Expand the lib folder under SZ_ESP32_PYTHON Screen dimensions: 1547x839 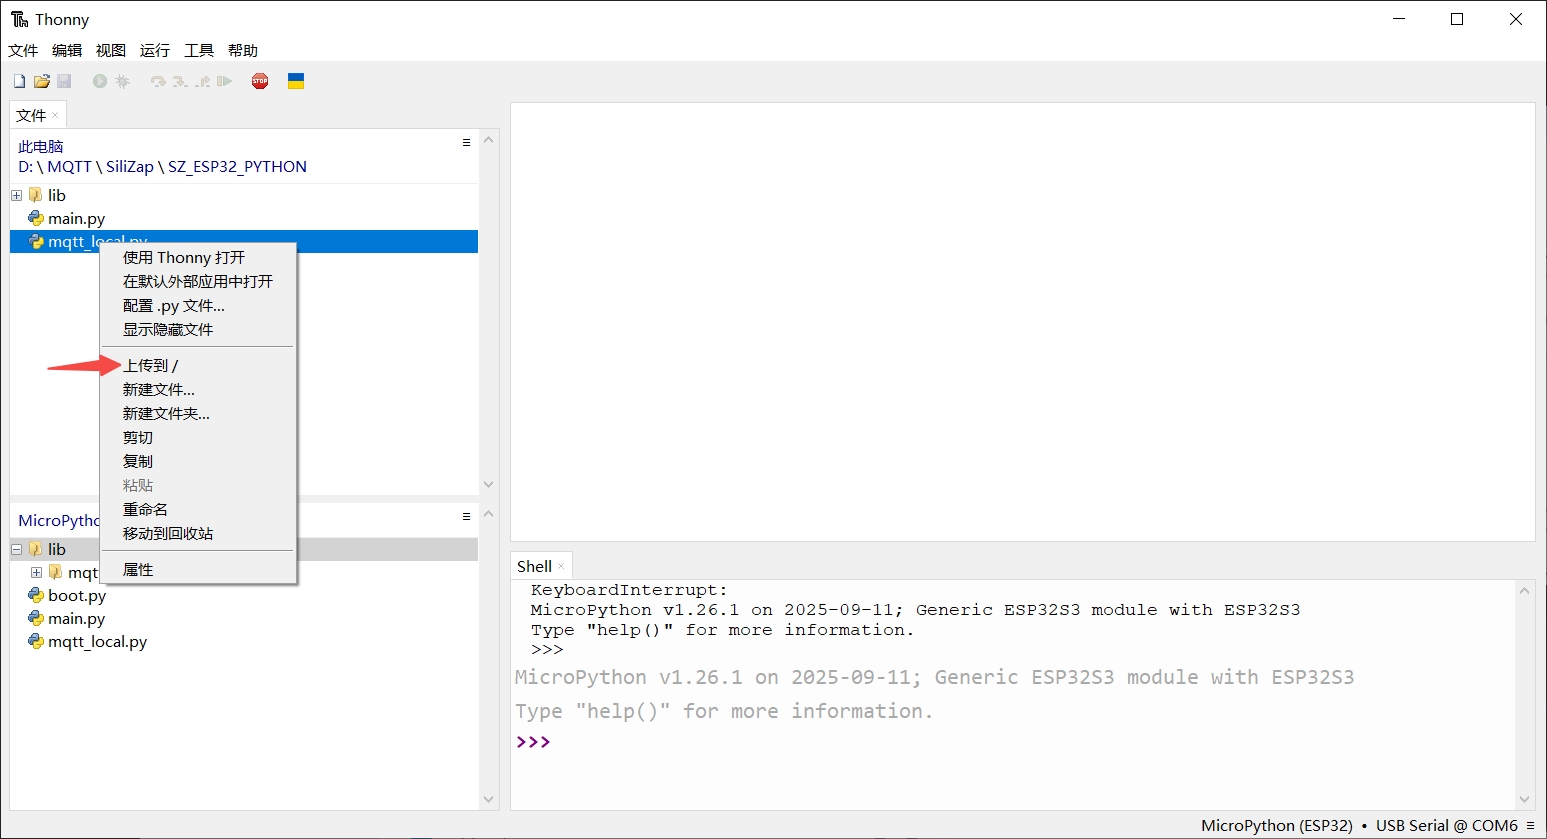(16, 194)
